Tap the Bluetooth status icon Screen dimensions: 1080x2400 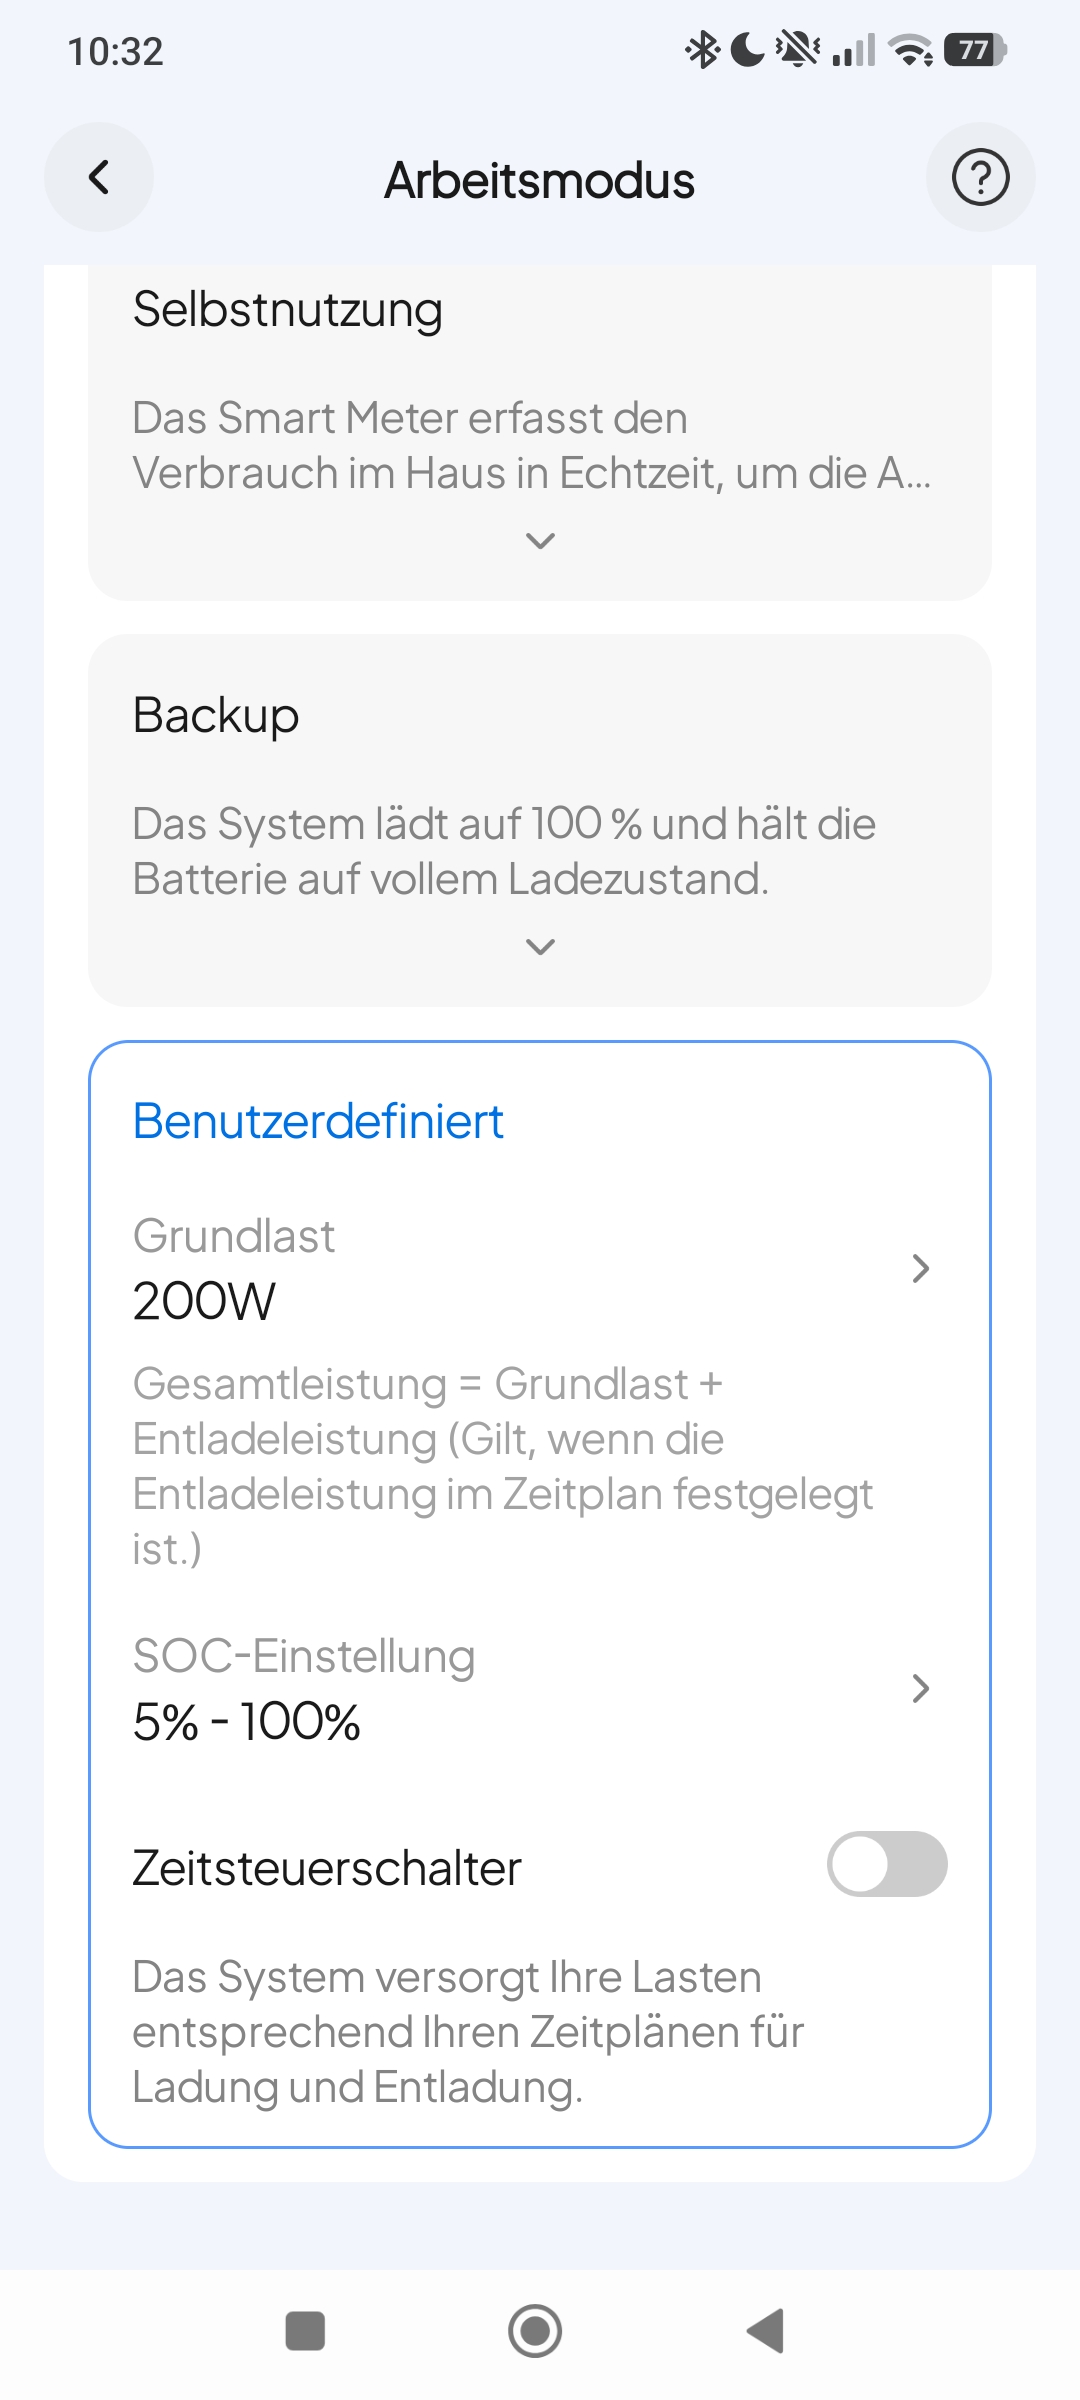tap(702, 49)
